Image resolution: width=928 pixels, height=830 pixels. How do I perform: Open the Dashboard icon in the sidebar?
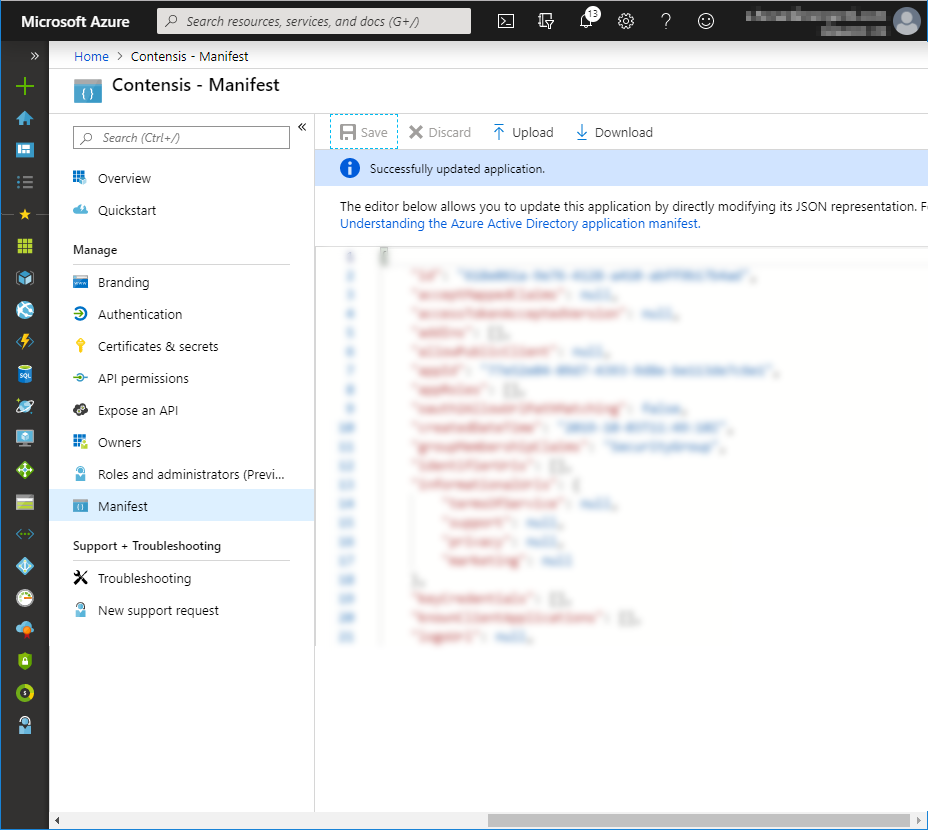click(25, 150)
